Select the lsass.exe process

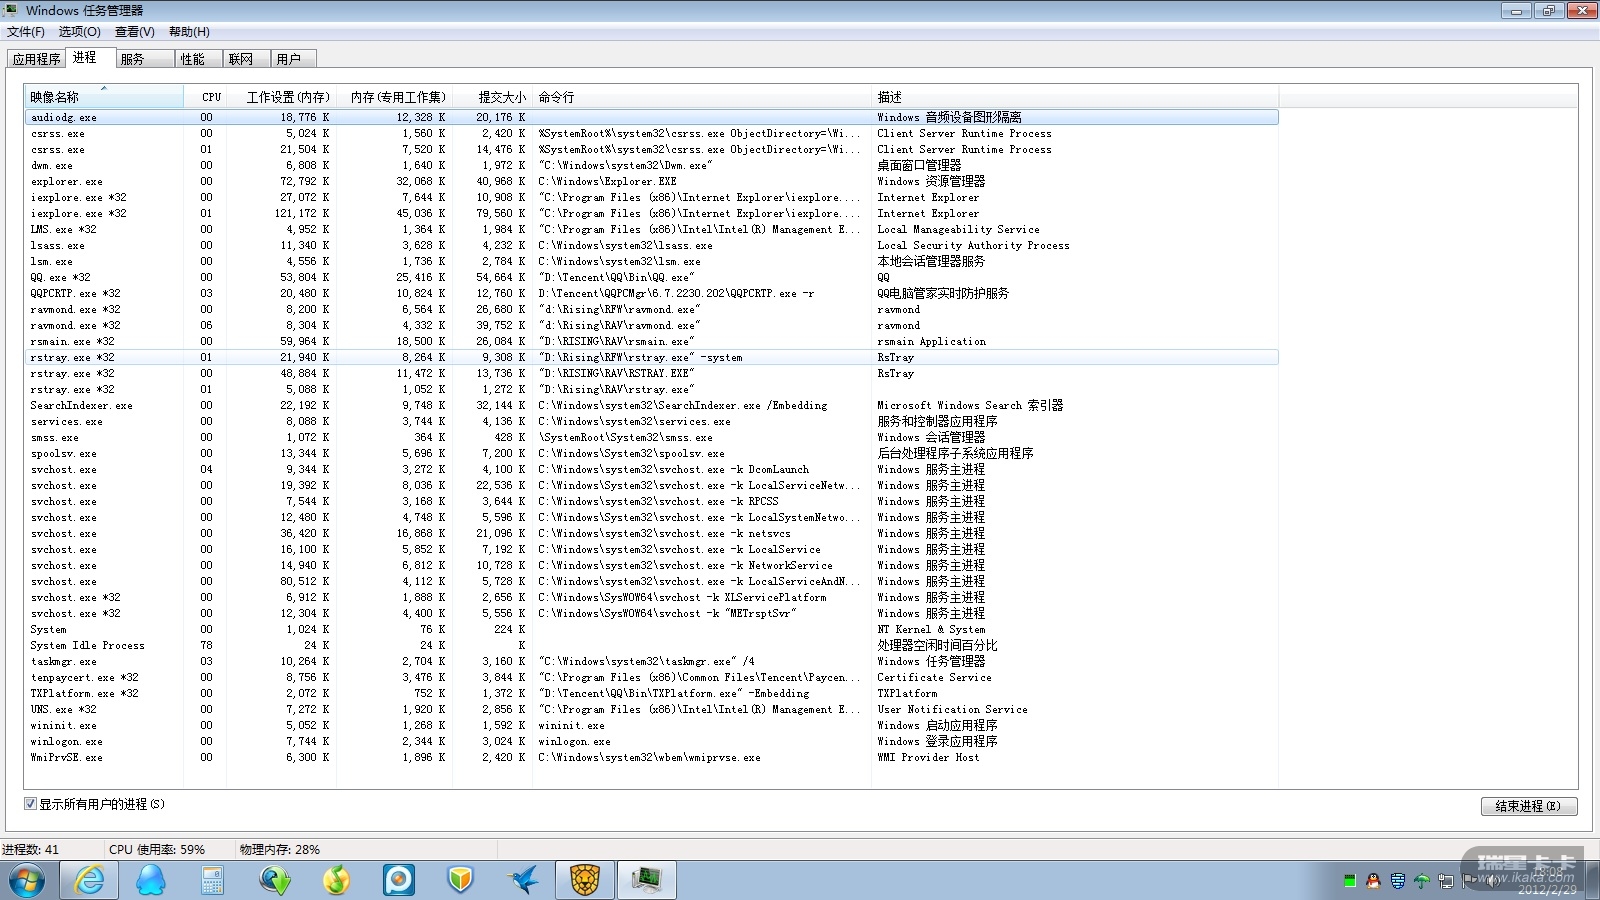(x=651, y=245)
